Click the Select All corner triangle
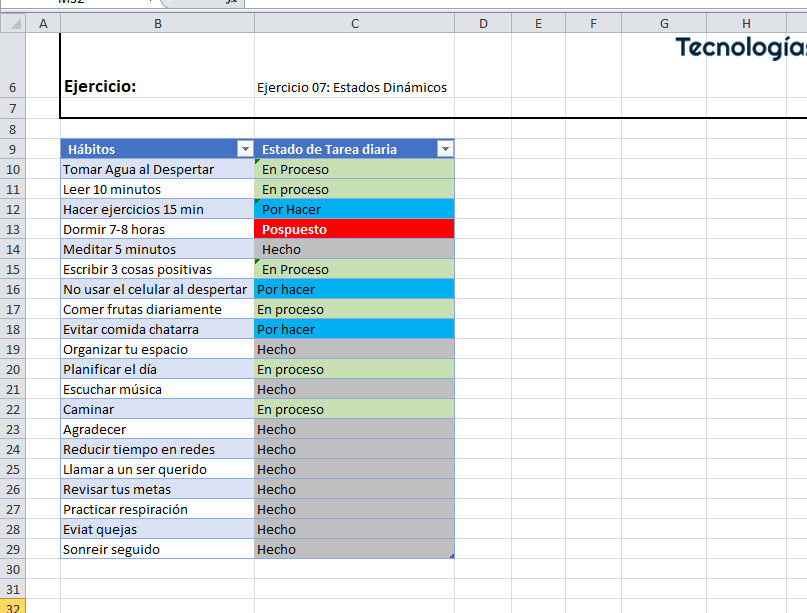Screen dimensions: 807x613 (x=12, y=23)
